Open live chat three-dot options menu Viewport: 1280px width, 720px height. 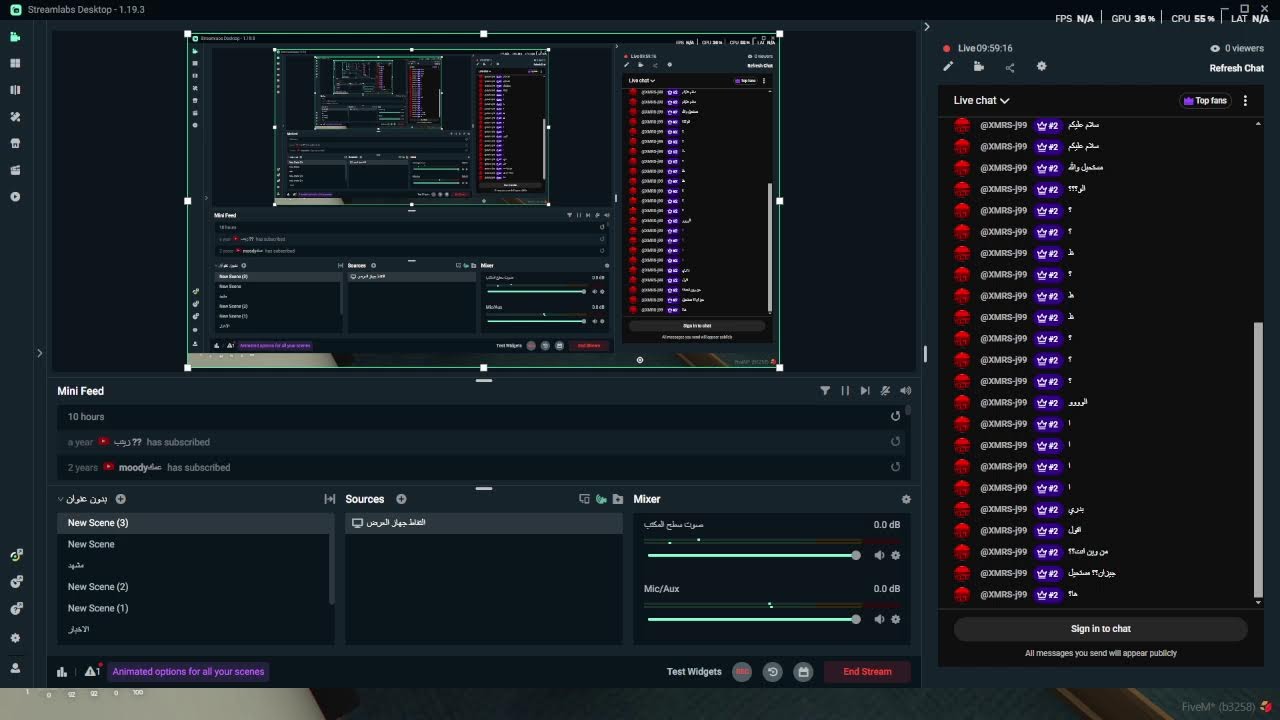tap(1245, 100)
